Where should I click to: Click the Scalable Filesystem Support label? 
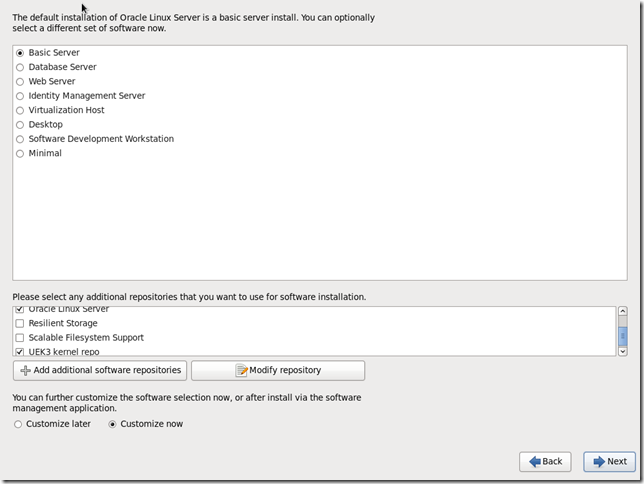[86, 338]
